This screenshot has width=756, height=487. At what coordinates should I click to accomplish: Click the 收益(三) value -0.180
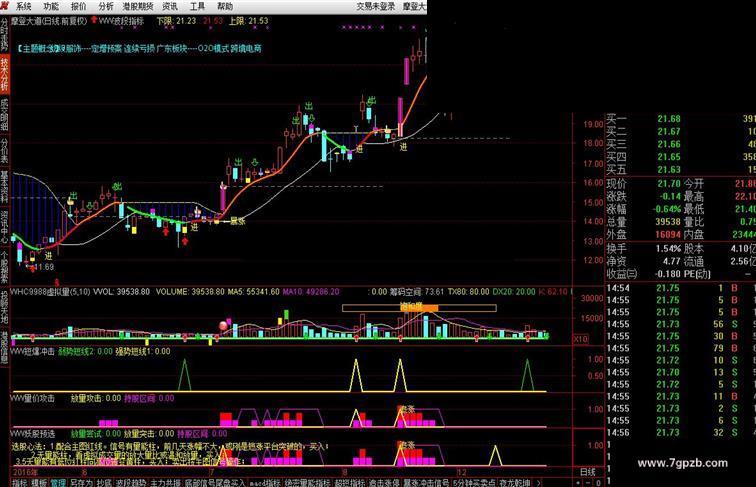pyautogui.click(x=667, y=274)
